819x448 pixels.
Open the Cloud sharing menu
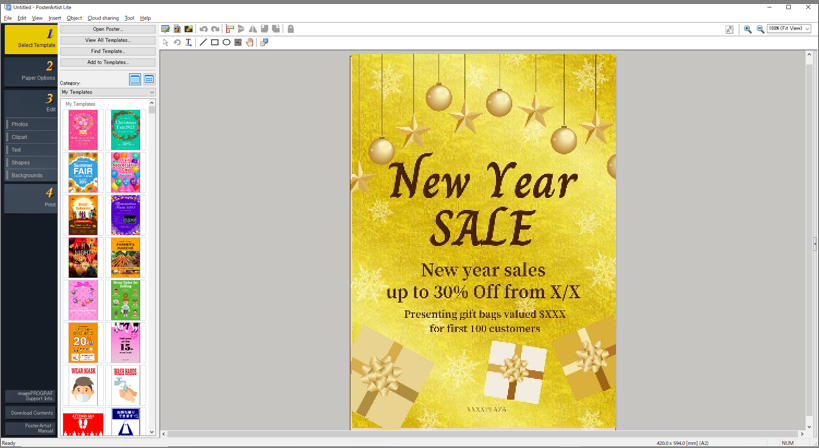pyautogui.click(x=102, y=18)
